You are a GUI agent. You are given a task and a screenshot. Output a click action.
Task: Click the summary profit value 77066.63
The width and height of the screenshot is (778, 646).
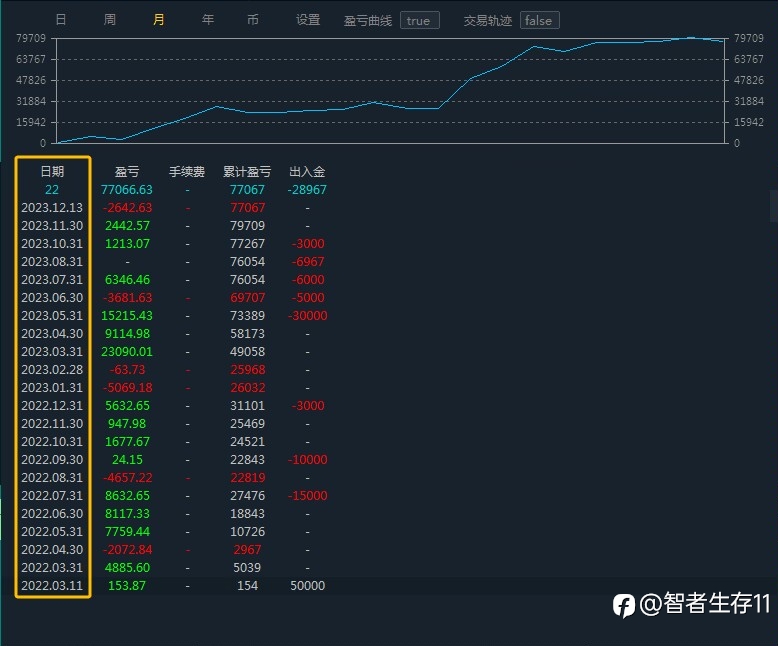[x=127, y=190]
